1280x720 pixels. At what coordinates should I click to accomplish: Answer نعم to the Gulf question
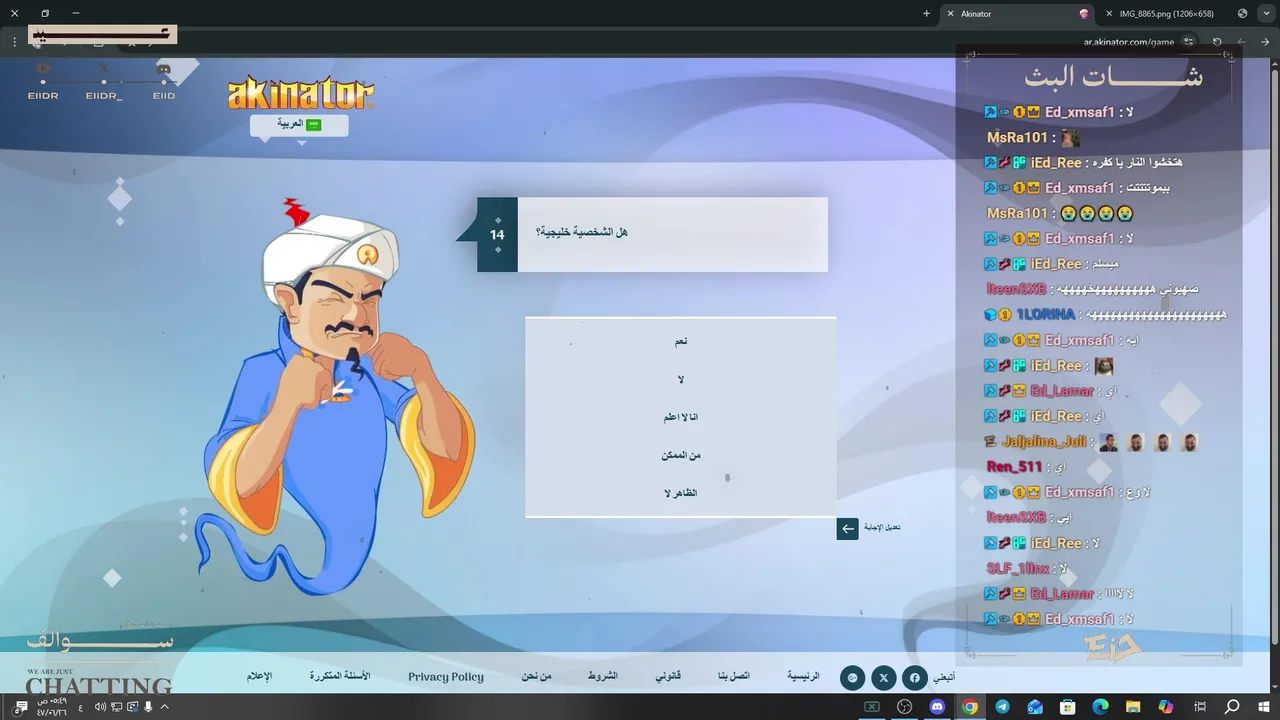pyautogui.click(x=681, y=342)
